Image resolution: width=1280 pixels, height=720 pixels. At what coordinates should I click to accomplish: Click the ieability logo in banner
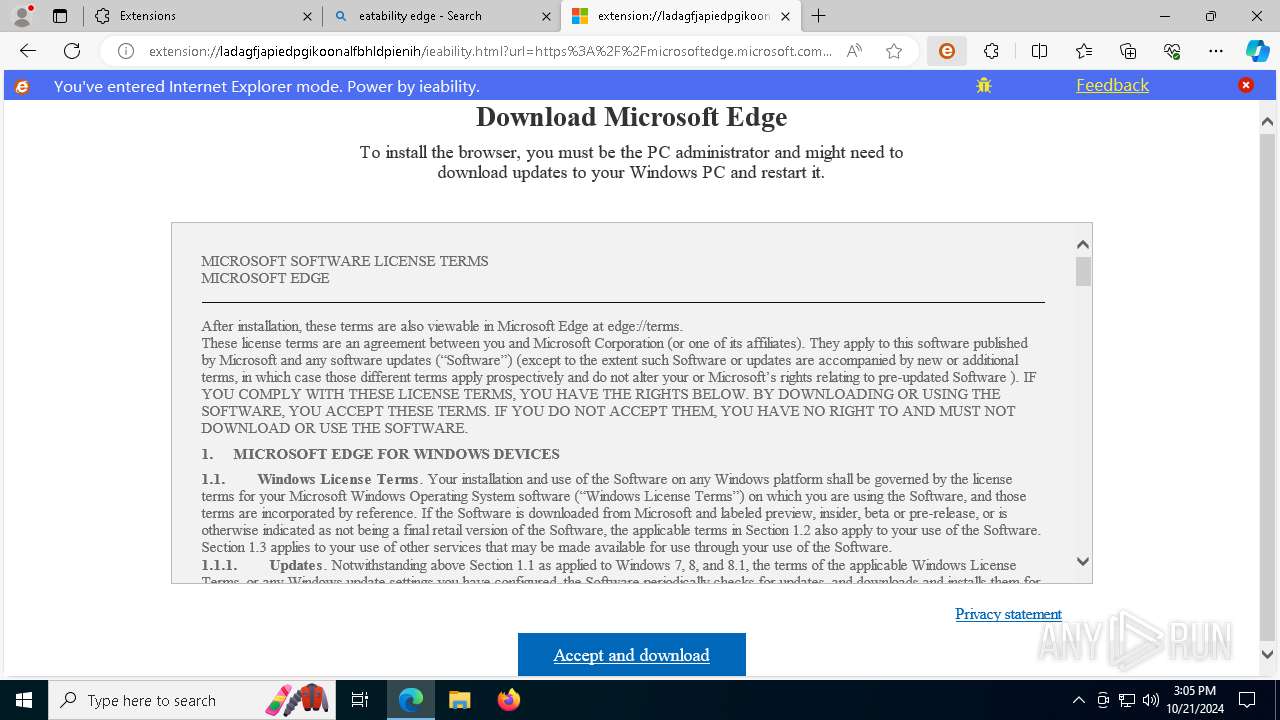tap(22, 86)
